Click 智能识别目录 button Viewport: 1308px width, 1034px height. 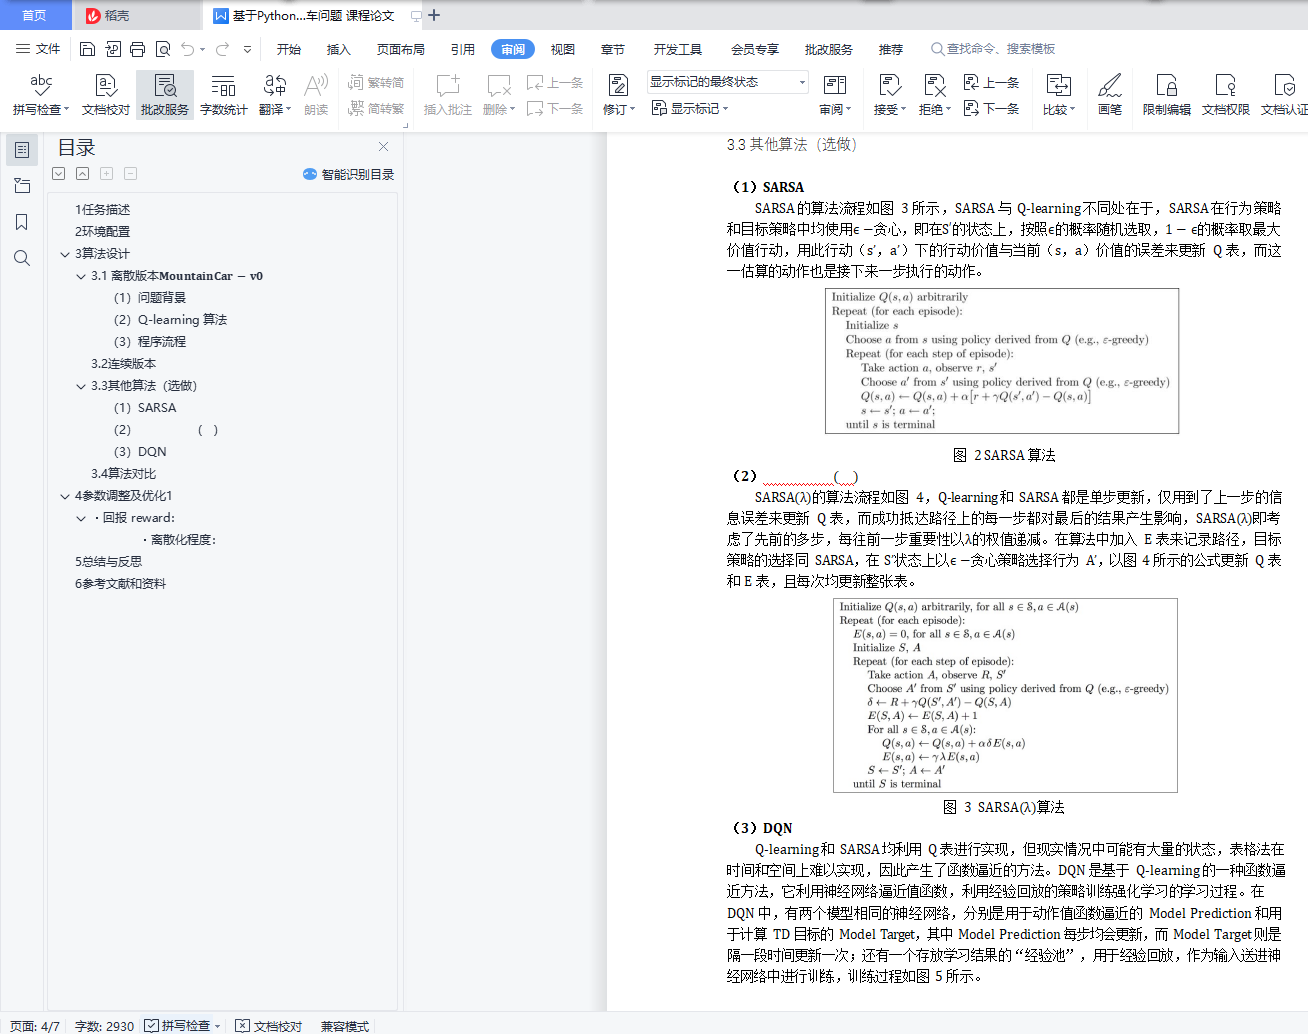[x=348, y=174]
